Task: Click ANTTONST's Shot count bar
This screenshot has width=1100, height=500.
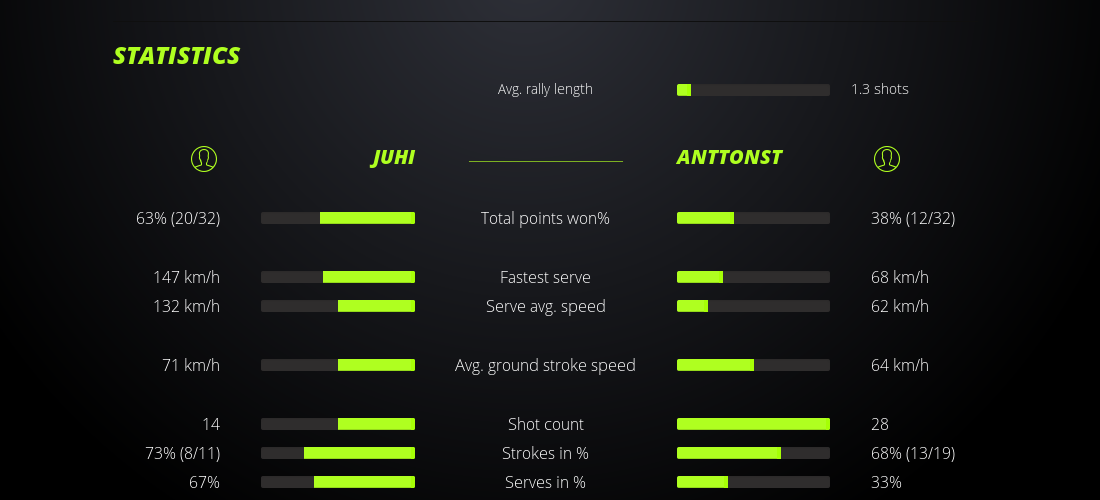Action: pyautogui.click(x=753, y=424)
